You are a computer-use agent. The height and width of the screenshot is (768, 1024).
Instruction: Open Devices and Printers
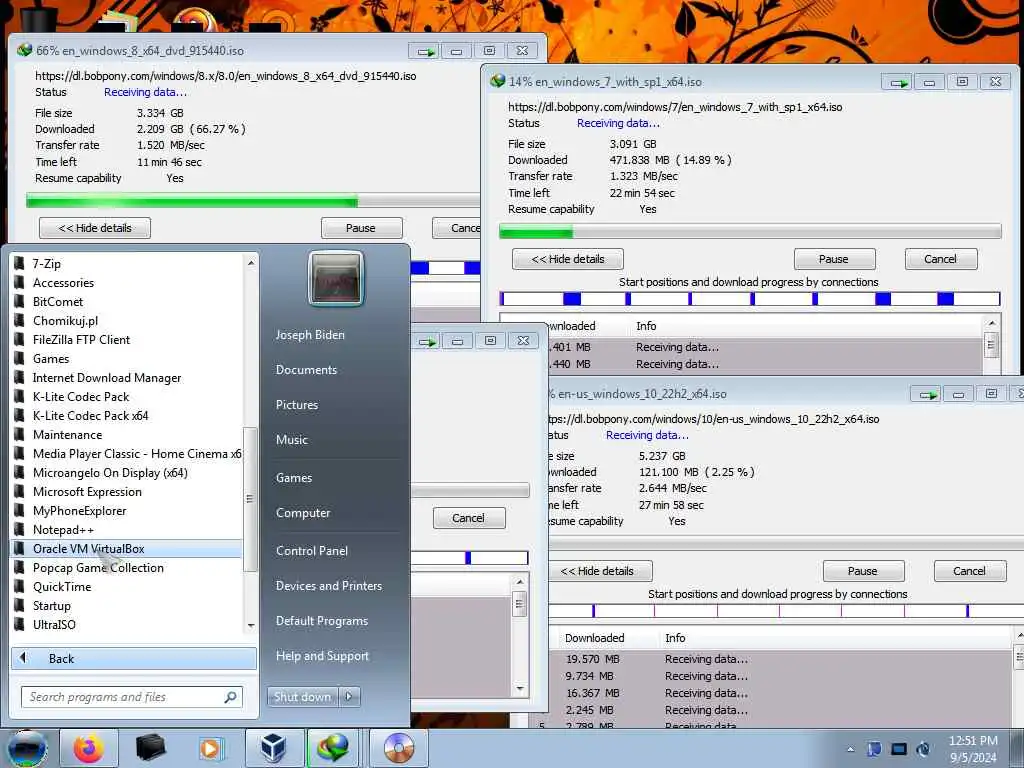(x=328, y=586)
